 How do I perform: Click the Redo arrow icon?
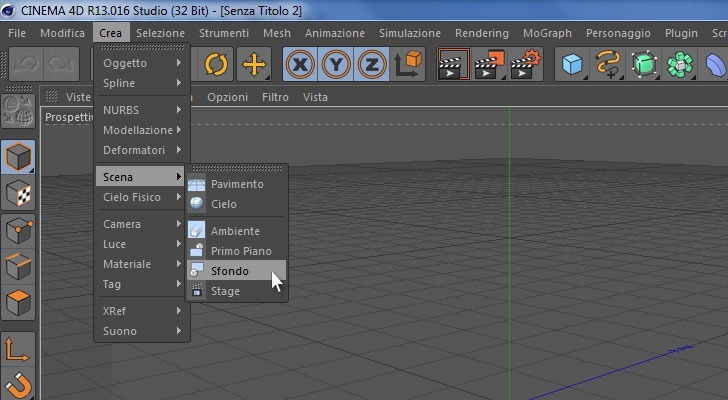coord(61,64)
